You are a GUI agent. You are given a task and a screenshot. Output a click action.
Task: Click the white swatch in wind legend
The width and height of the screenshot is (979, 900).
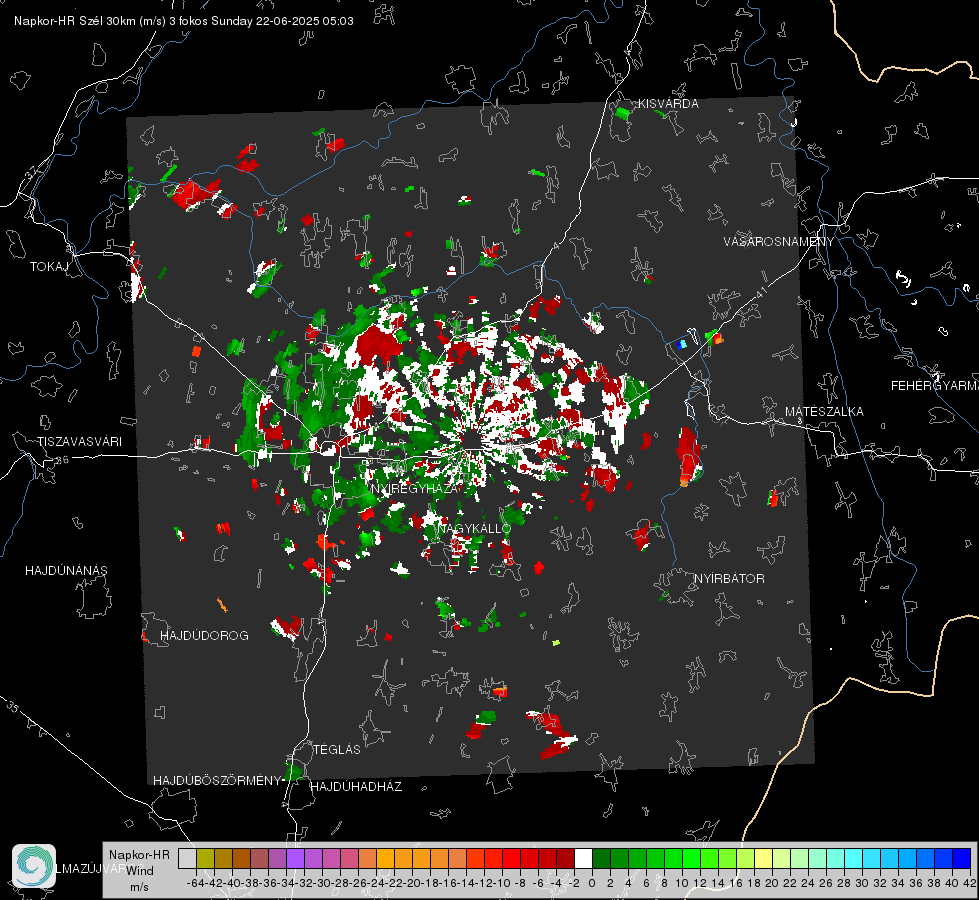coord(583,859)
